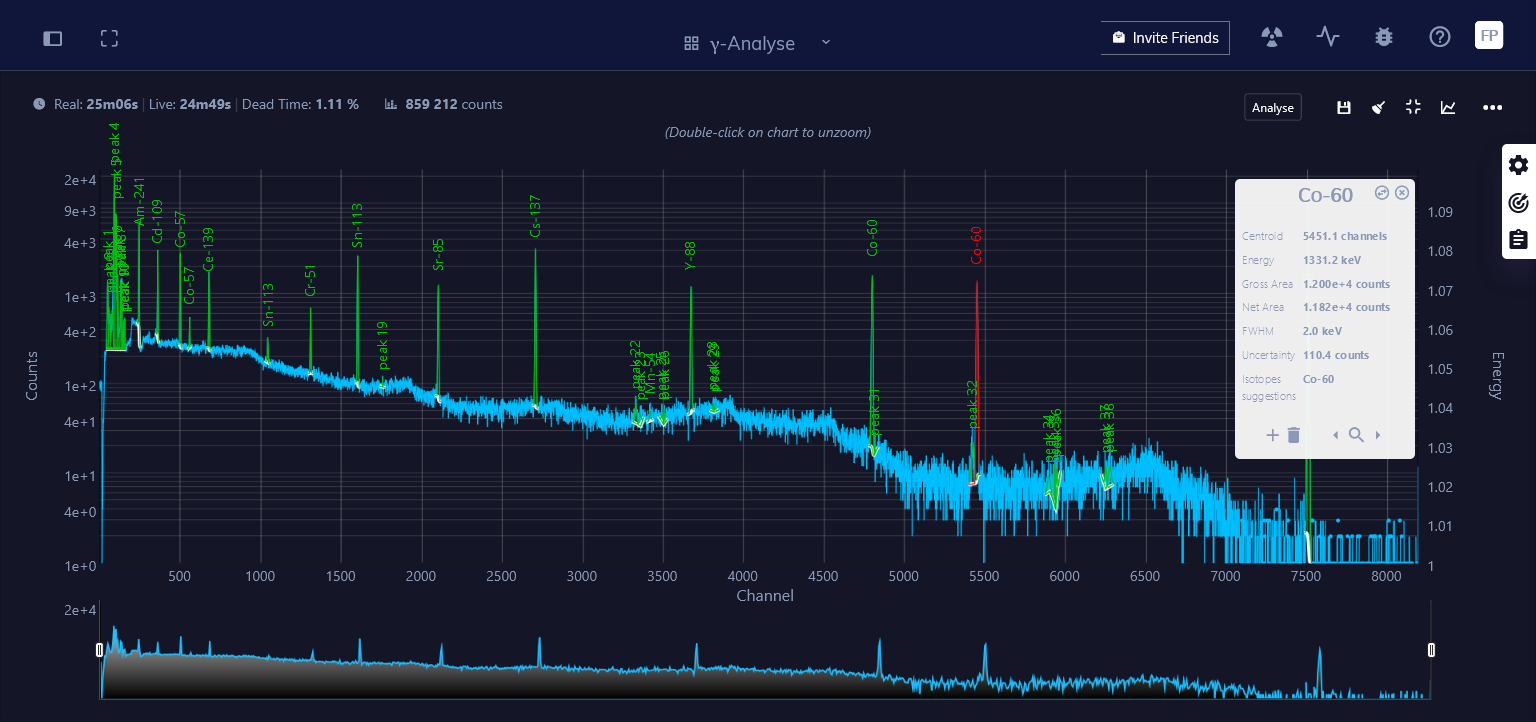This screenshot has width=1536, height=722.
Task: Click the plus icon in Co-60 panel
Action: (1272, 435)
